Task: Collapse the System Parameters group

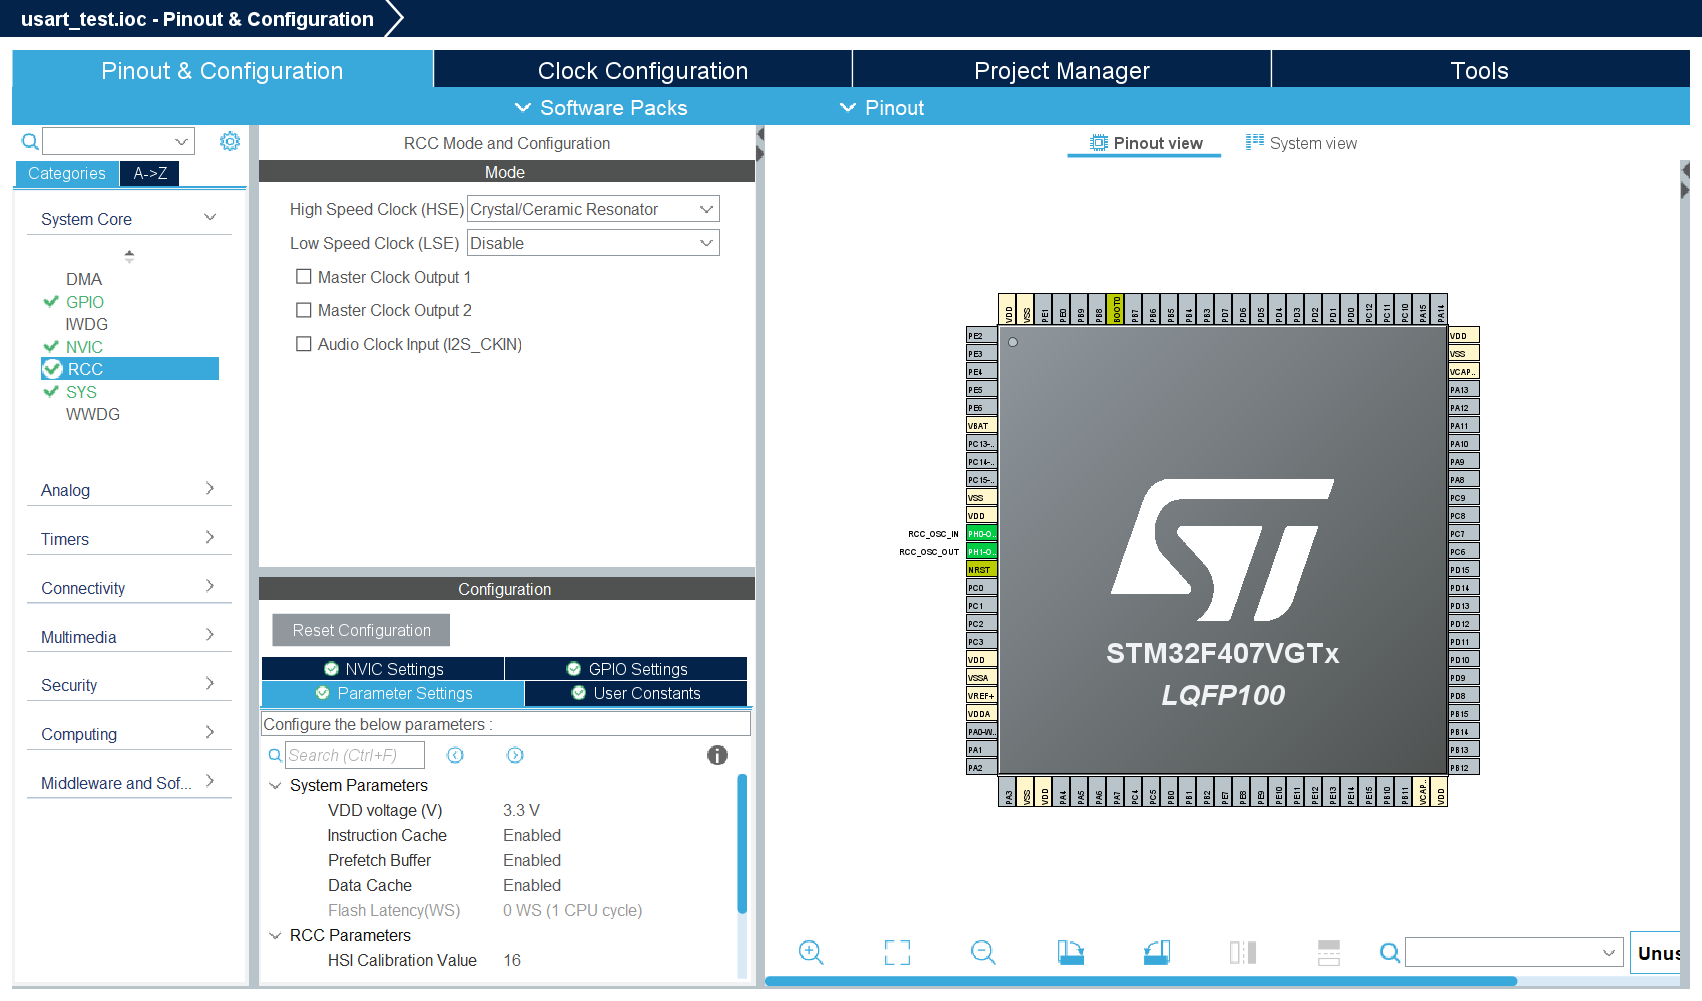Action: pyautogui.click(x=275, y=786)
